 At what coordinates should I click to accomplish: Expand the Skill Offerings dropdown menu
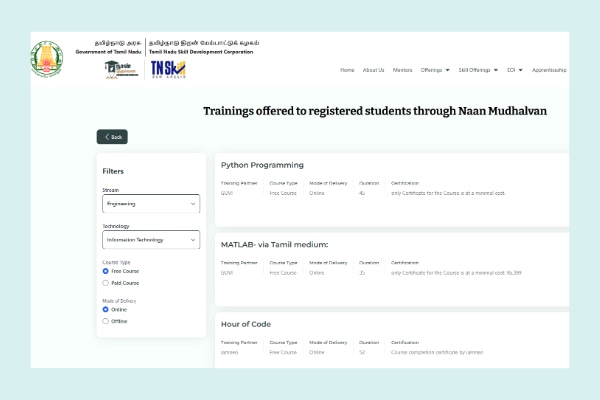(478, 70)
